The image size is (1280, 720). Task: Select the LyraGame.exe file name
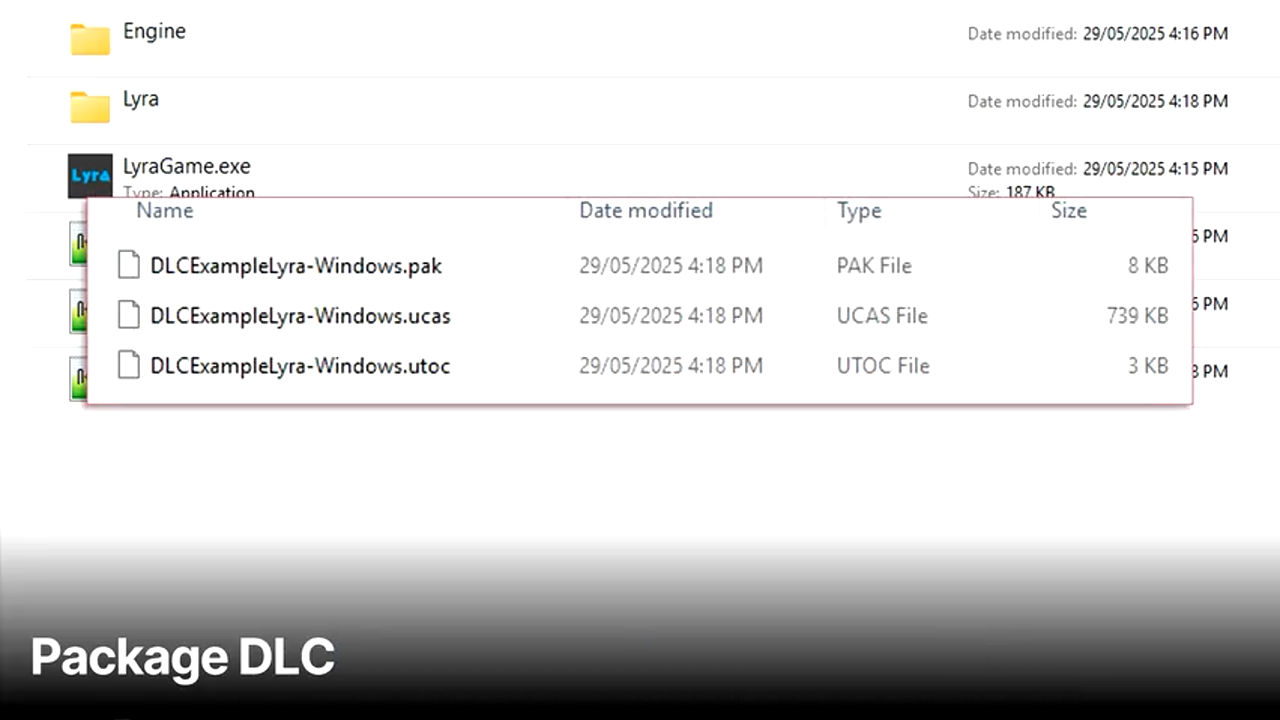point(187,166)
